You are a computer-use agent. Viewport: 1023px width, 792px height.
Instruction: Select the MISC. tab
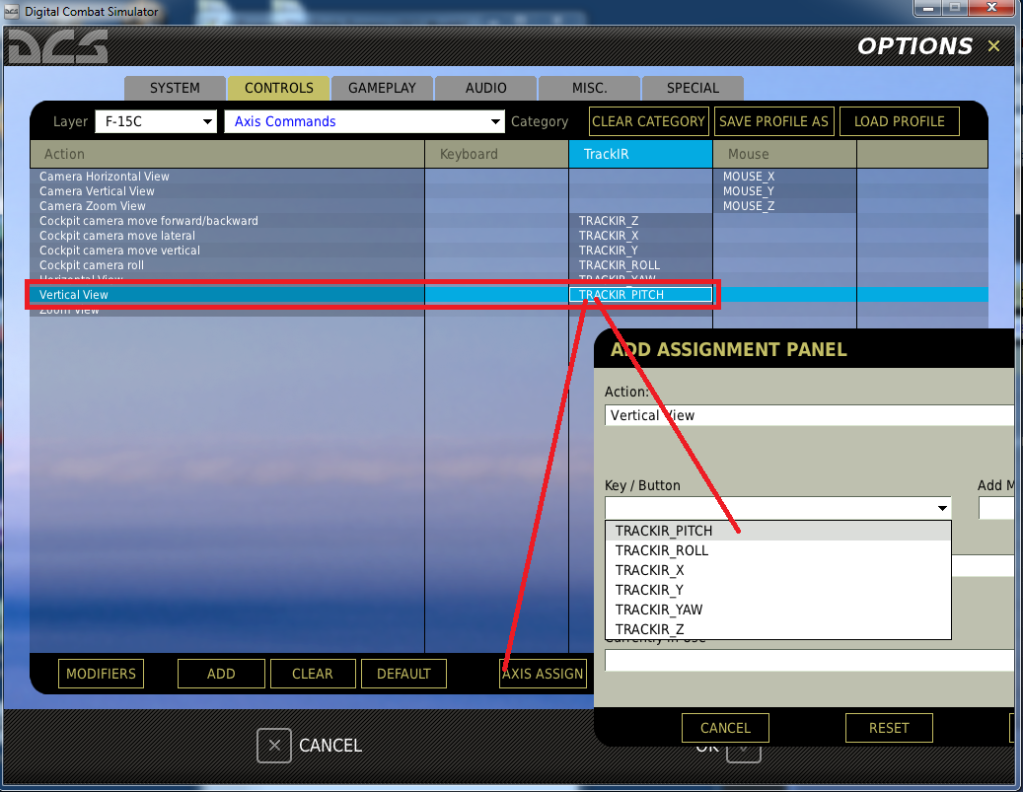(589, 88)
